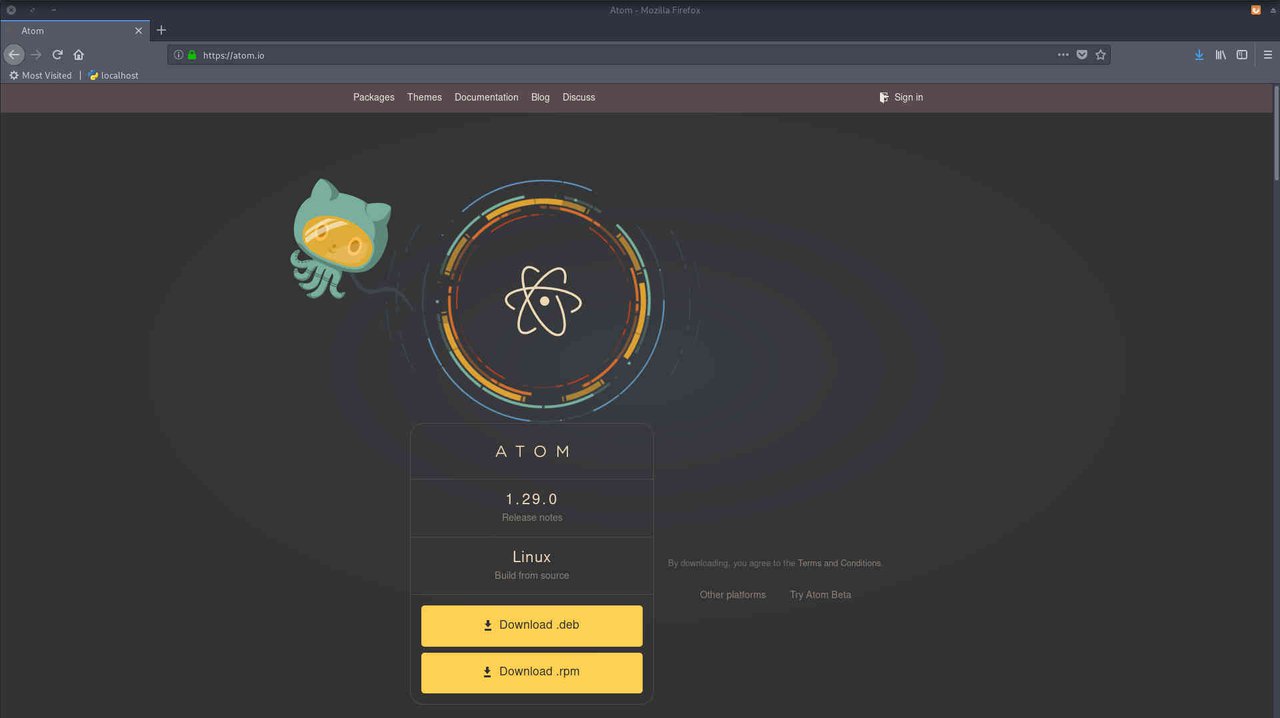Open the localhost bookmark
Screen dimensions: 1280x718
(x=113, y=75)
